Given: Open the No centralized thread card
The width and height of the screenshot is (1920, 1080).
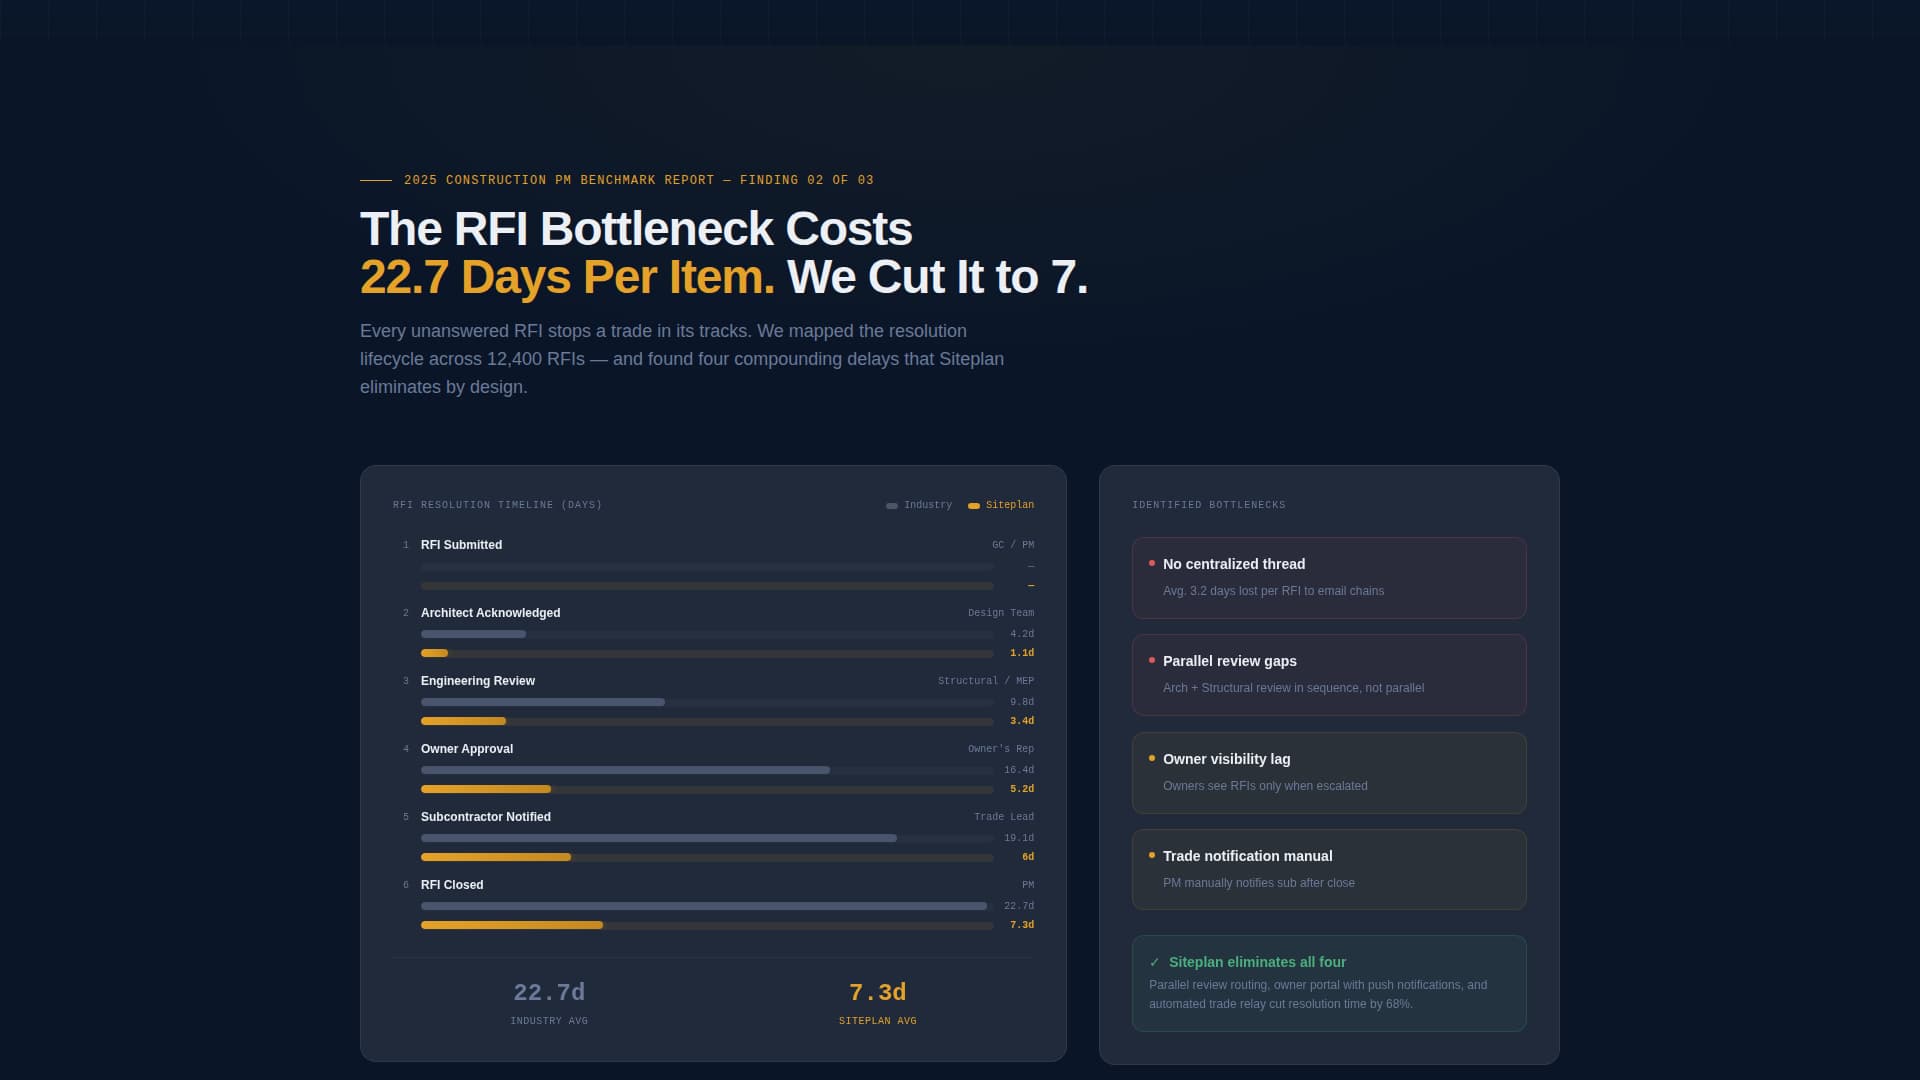Looking at the screenshot, I should tap(1329, 578).
